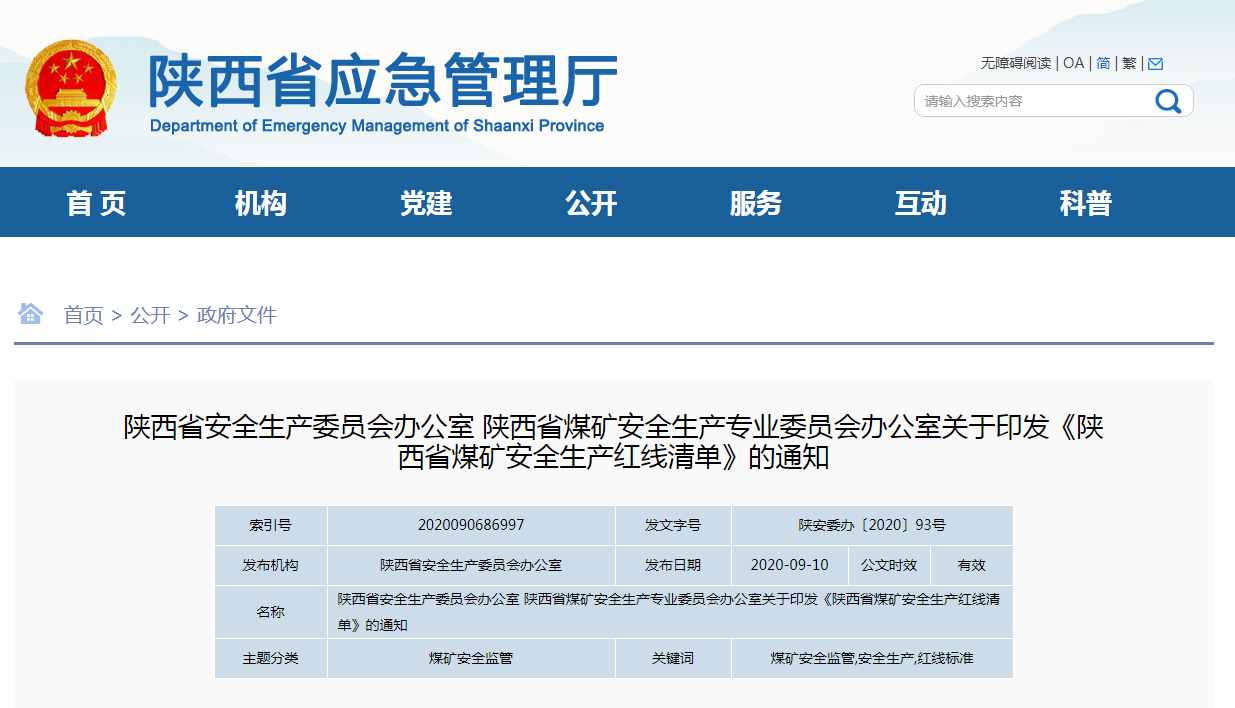The image size is (1235, 708).
Task: Click 首页 breadcrumb link
Action: click(x=83, y=315)
